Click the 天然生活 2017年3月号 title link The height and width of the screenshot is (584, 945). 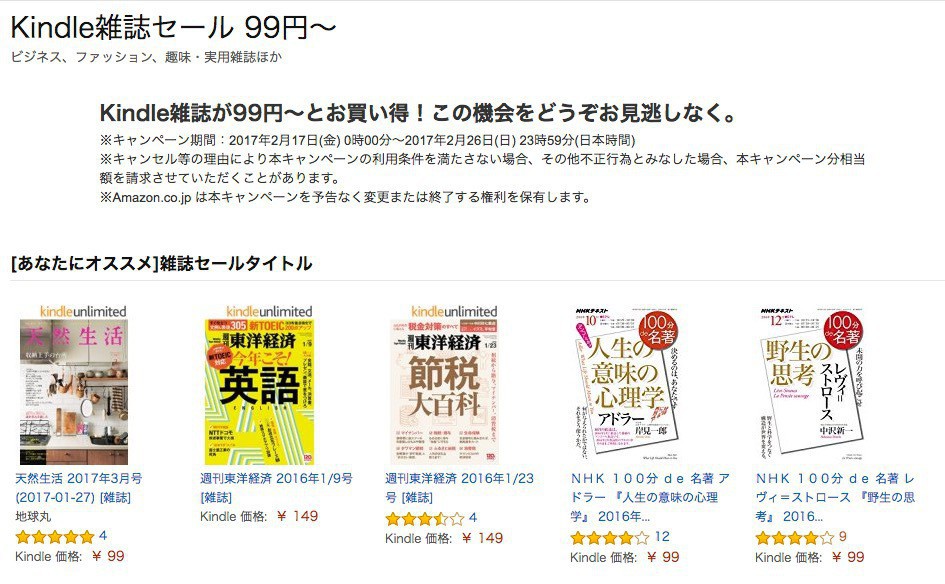coord(79,488)
